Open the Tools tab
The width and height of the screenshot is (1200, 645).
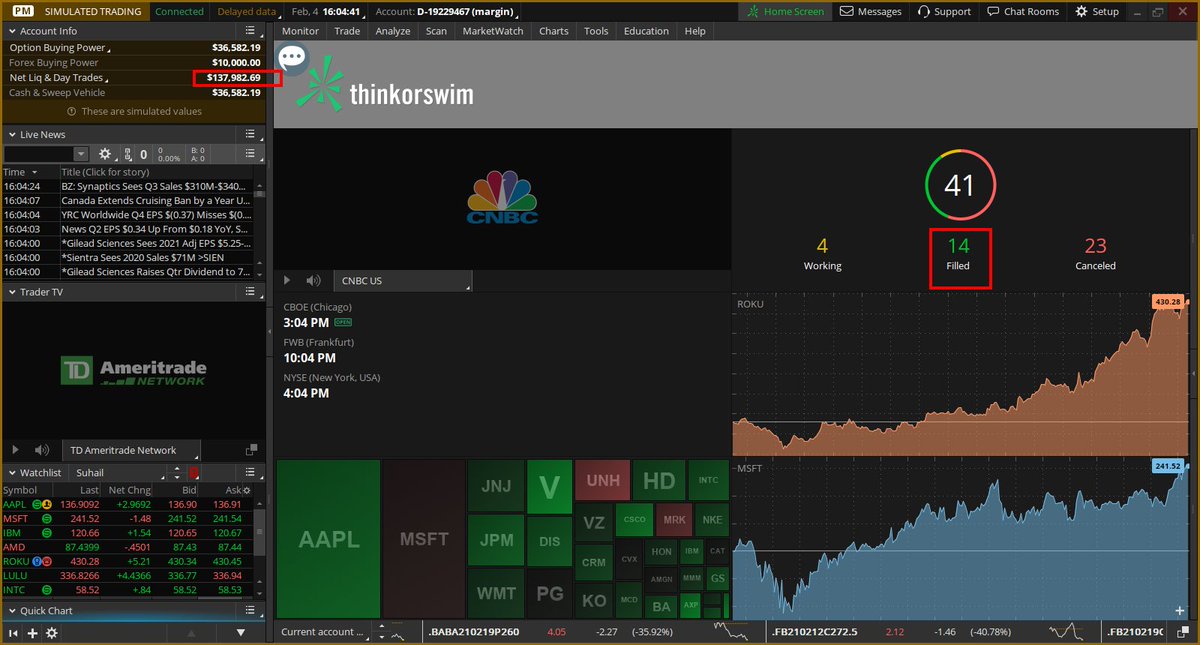[x=596, y=31]
